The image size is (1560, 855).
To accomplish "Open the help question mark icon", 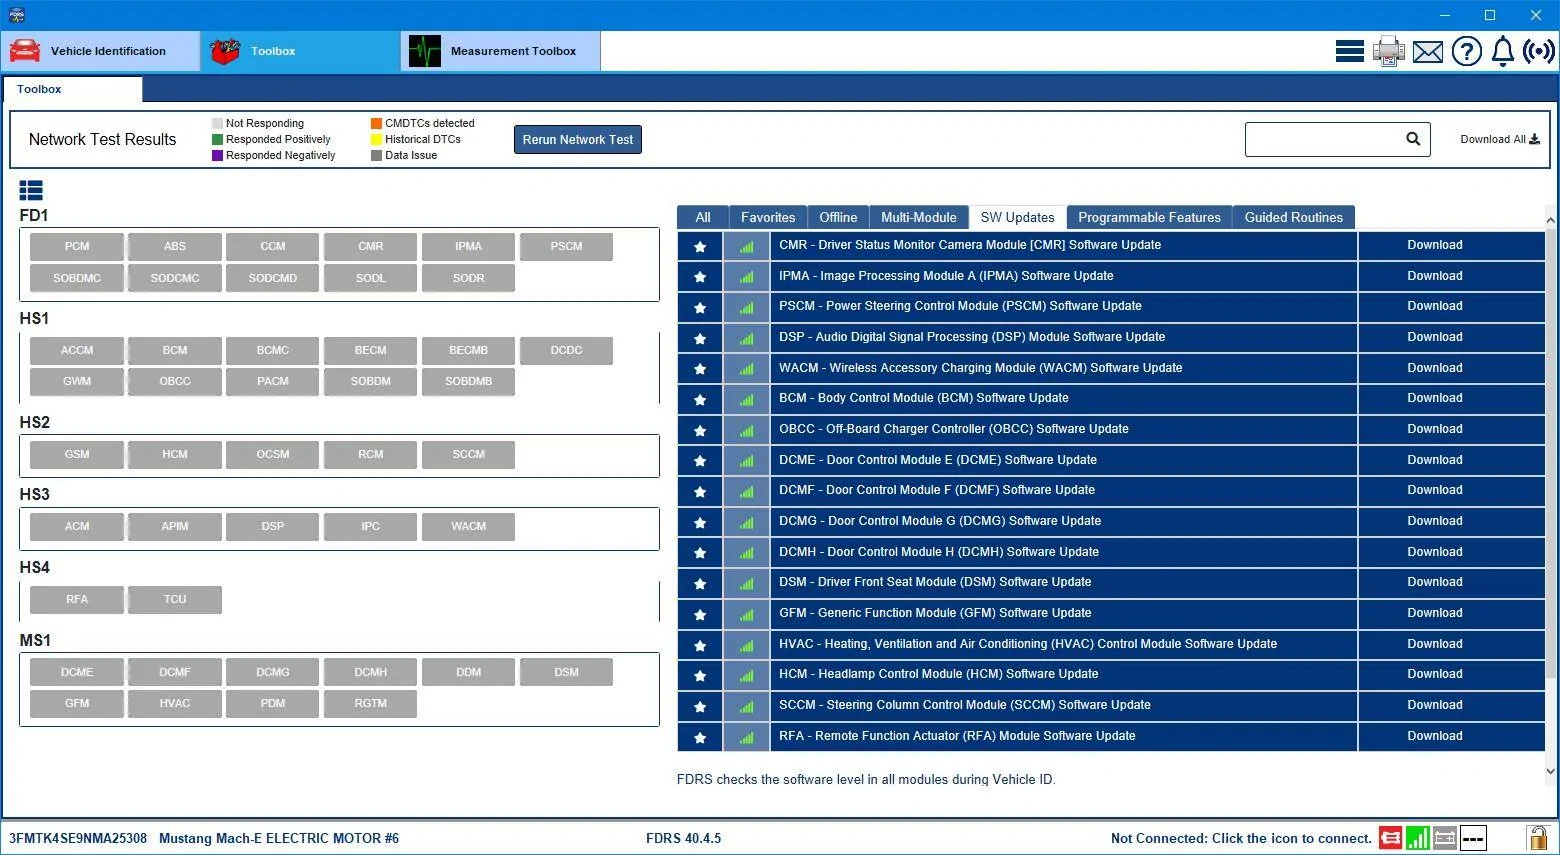I will pyautogui.click(x=1466, y=51).
